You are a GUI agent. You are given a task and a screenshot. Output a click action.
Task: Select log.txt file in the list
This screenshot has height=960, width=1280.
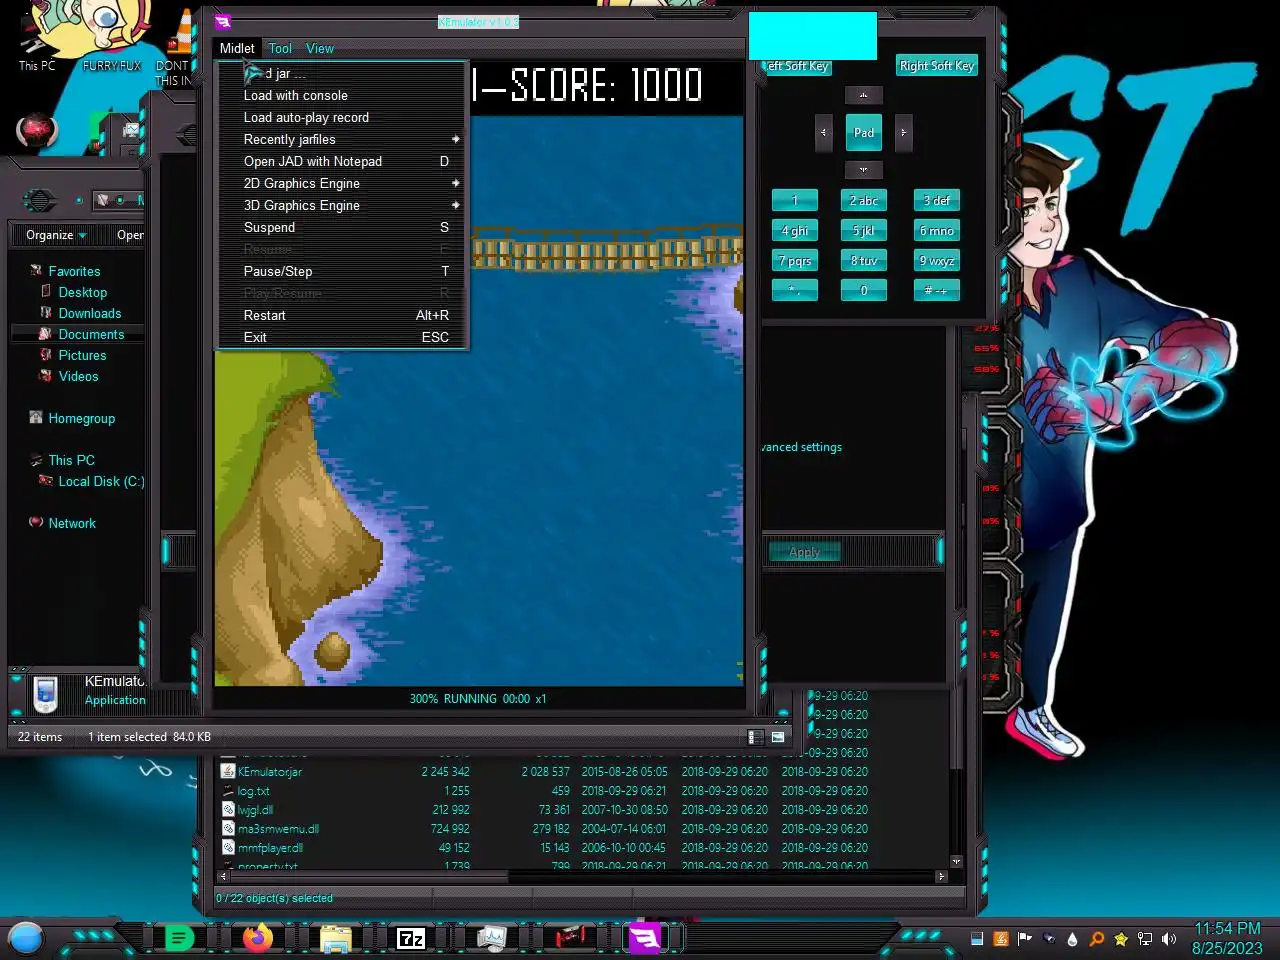[254, 791]
